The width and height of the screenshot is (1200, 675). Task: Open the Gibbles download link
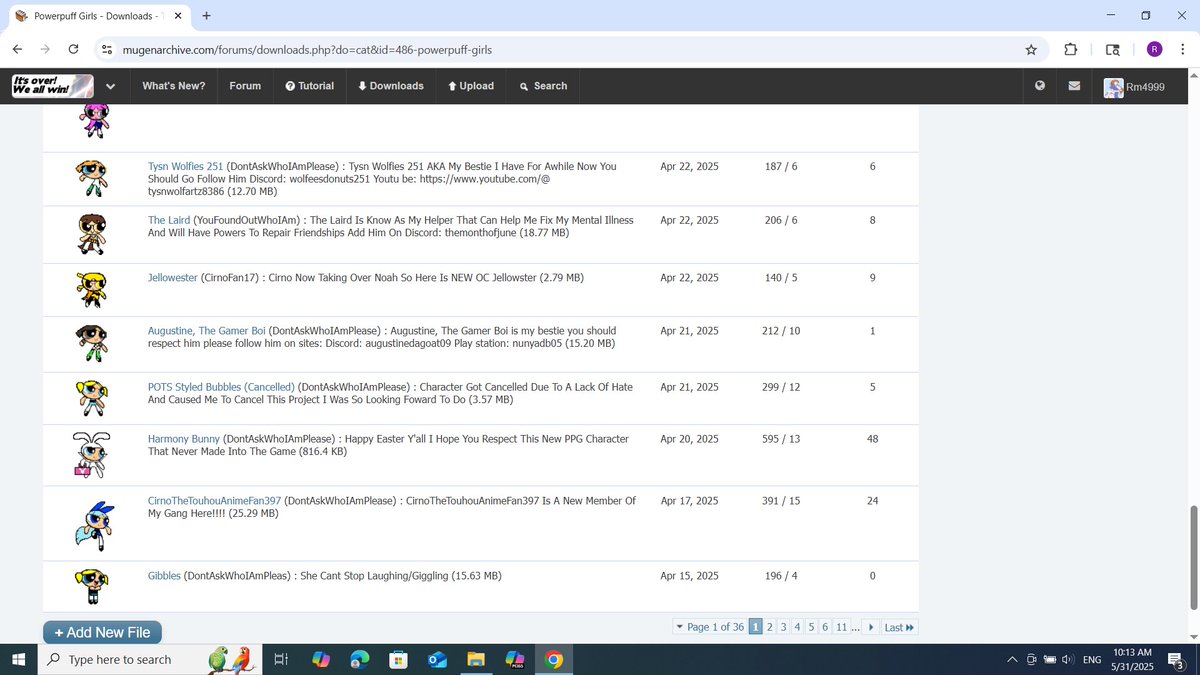[x=164, y=576]
